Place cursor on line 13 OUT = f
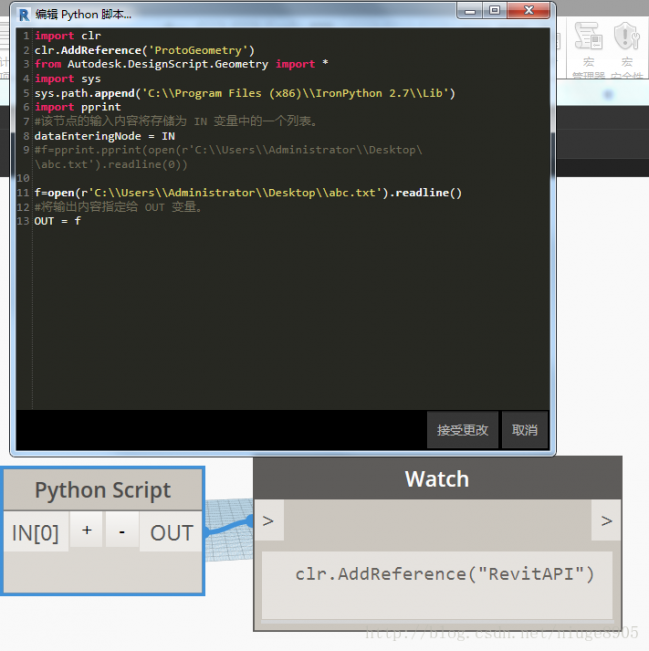Screen dimensions: 649x651 click(x=58, y=221)
